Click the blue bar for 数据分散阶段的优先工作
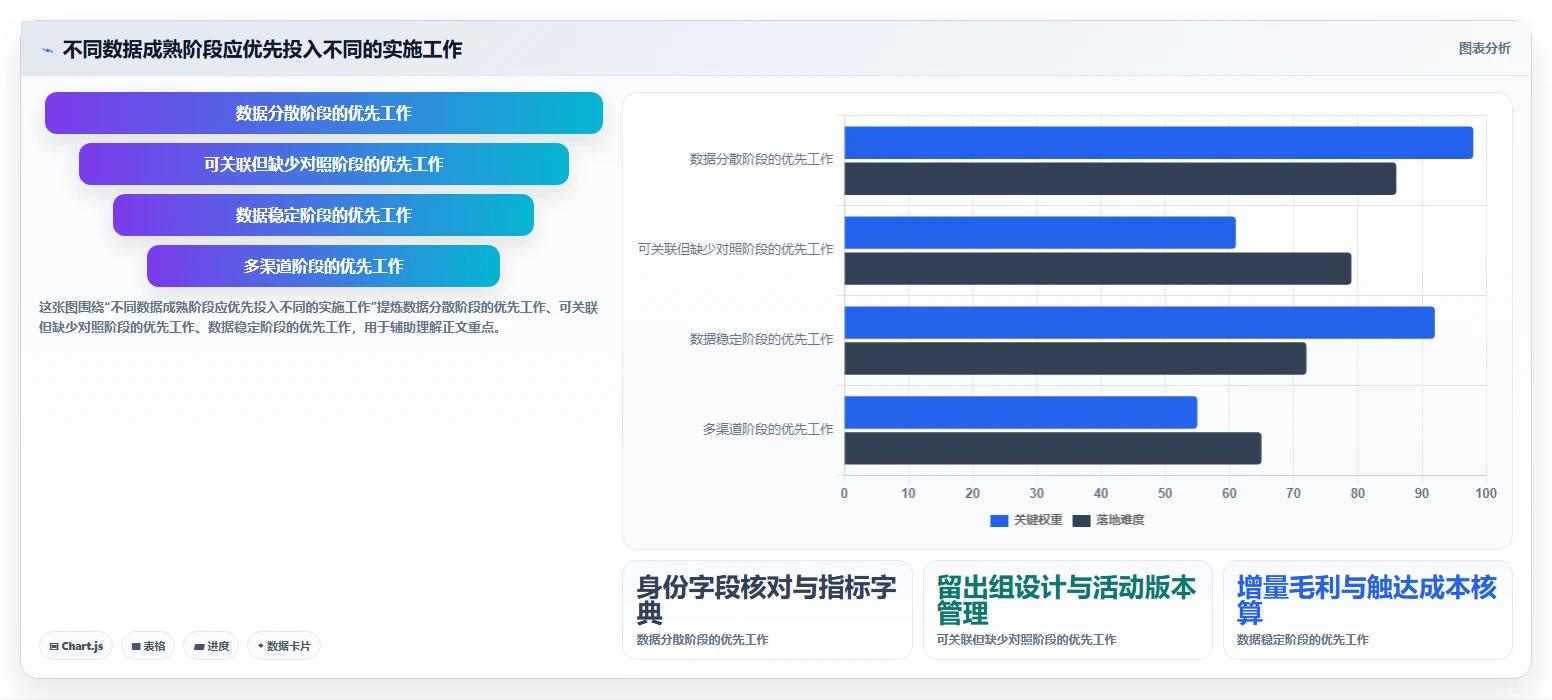Viewport: 1552px width, 700px height. point(1159,143)
